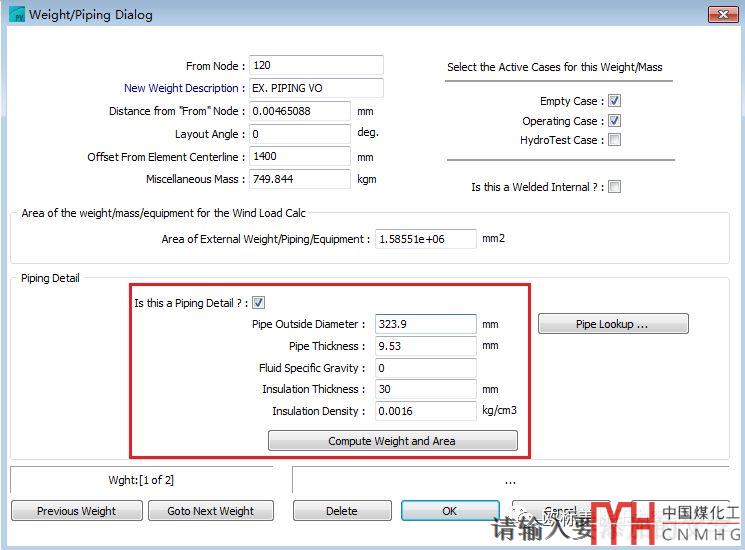Open the Pipe Lookup dialog

click(x=612, y=324)
